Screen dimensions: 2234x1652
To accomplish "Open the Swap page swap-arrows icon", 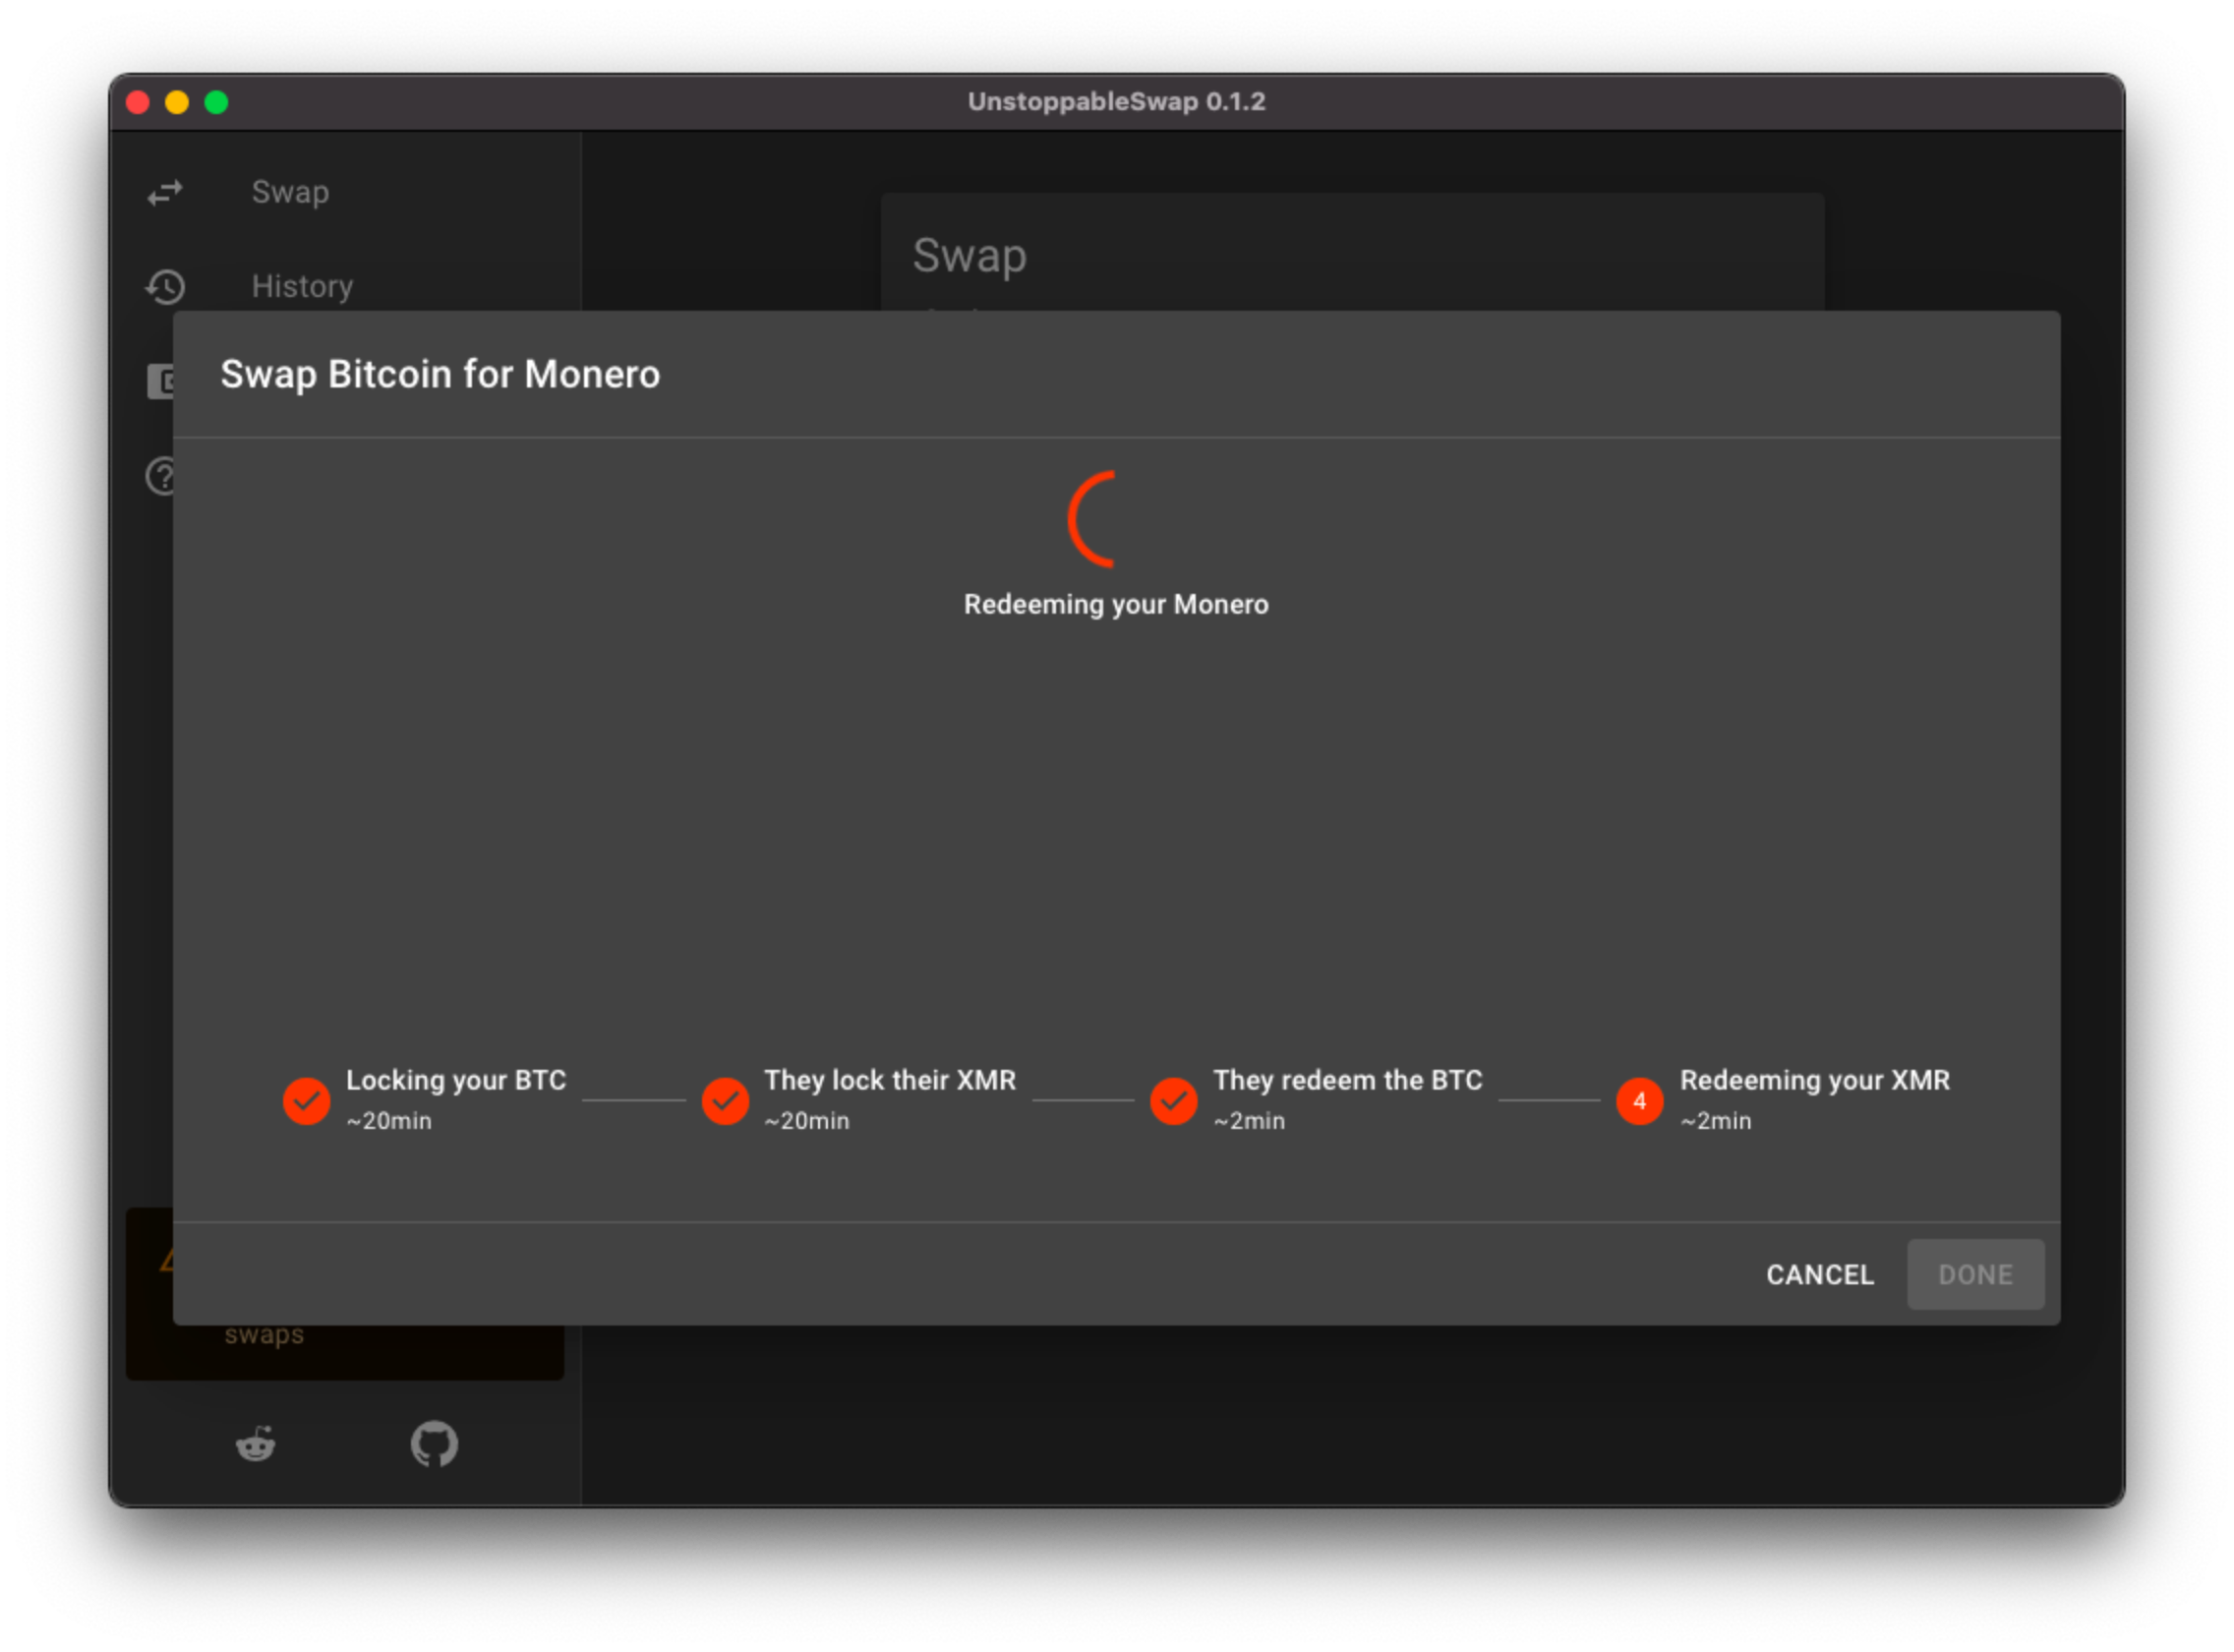I will click(x=165, y=192).
